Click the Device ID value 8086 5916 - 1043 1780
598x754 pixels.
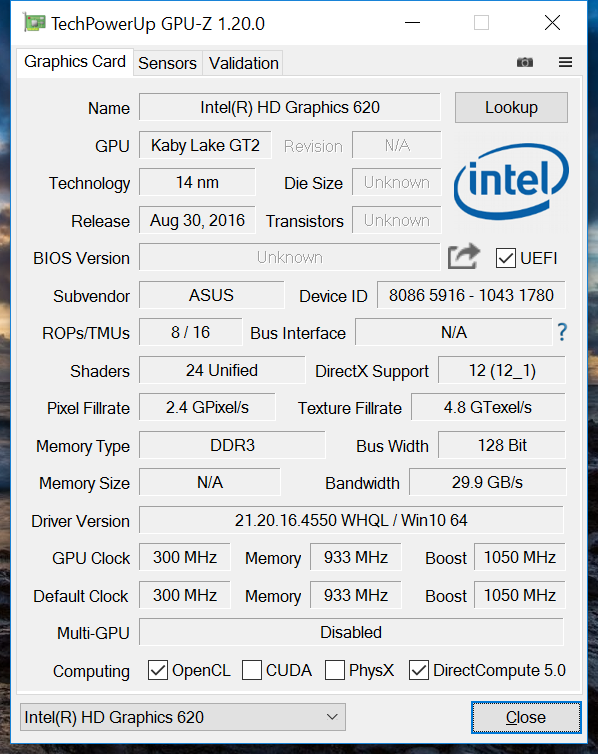(471, 295)
